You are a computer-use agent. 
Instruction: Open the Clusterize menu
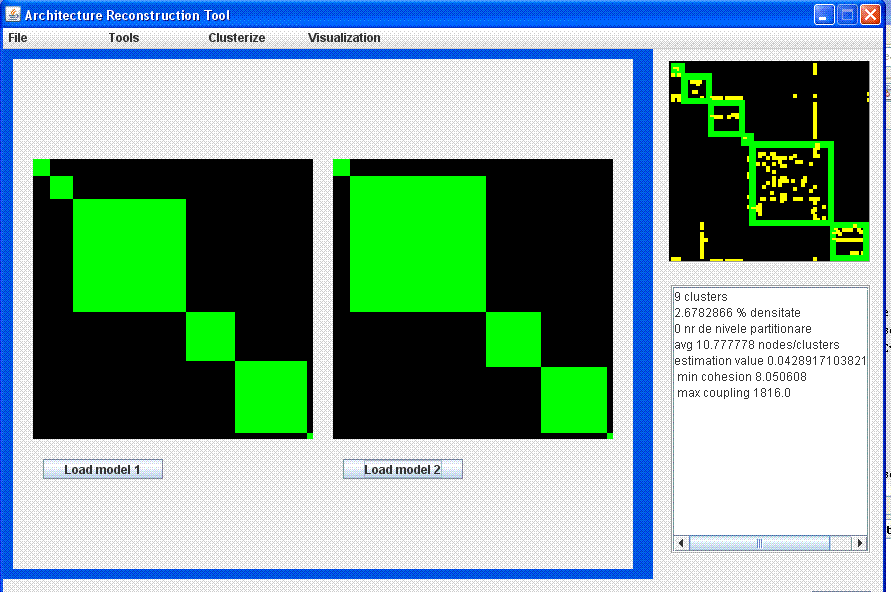[x=237, y=38]
